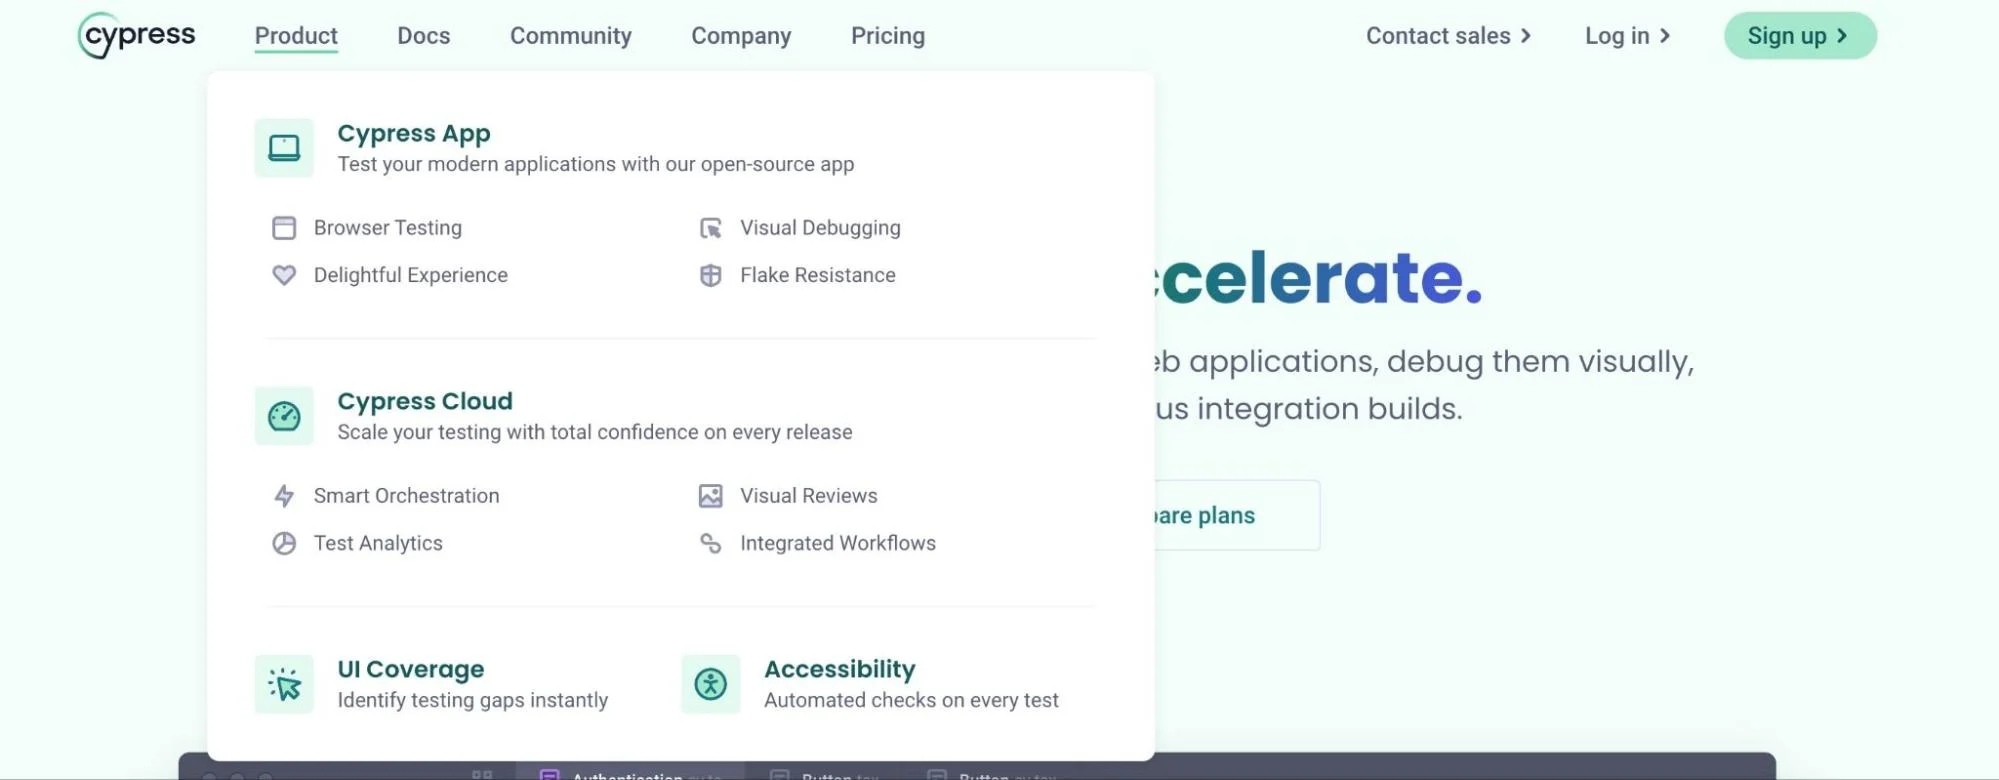Collapse the Product dropdown menu
Viewport: 1999px width, 780px height.
click(x=296, y=36)
